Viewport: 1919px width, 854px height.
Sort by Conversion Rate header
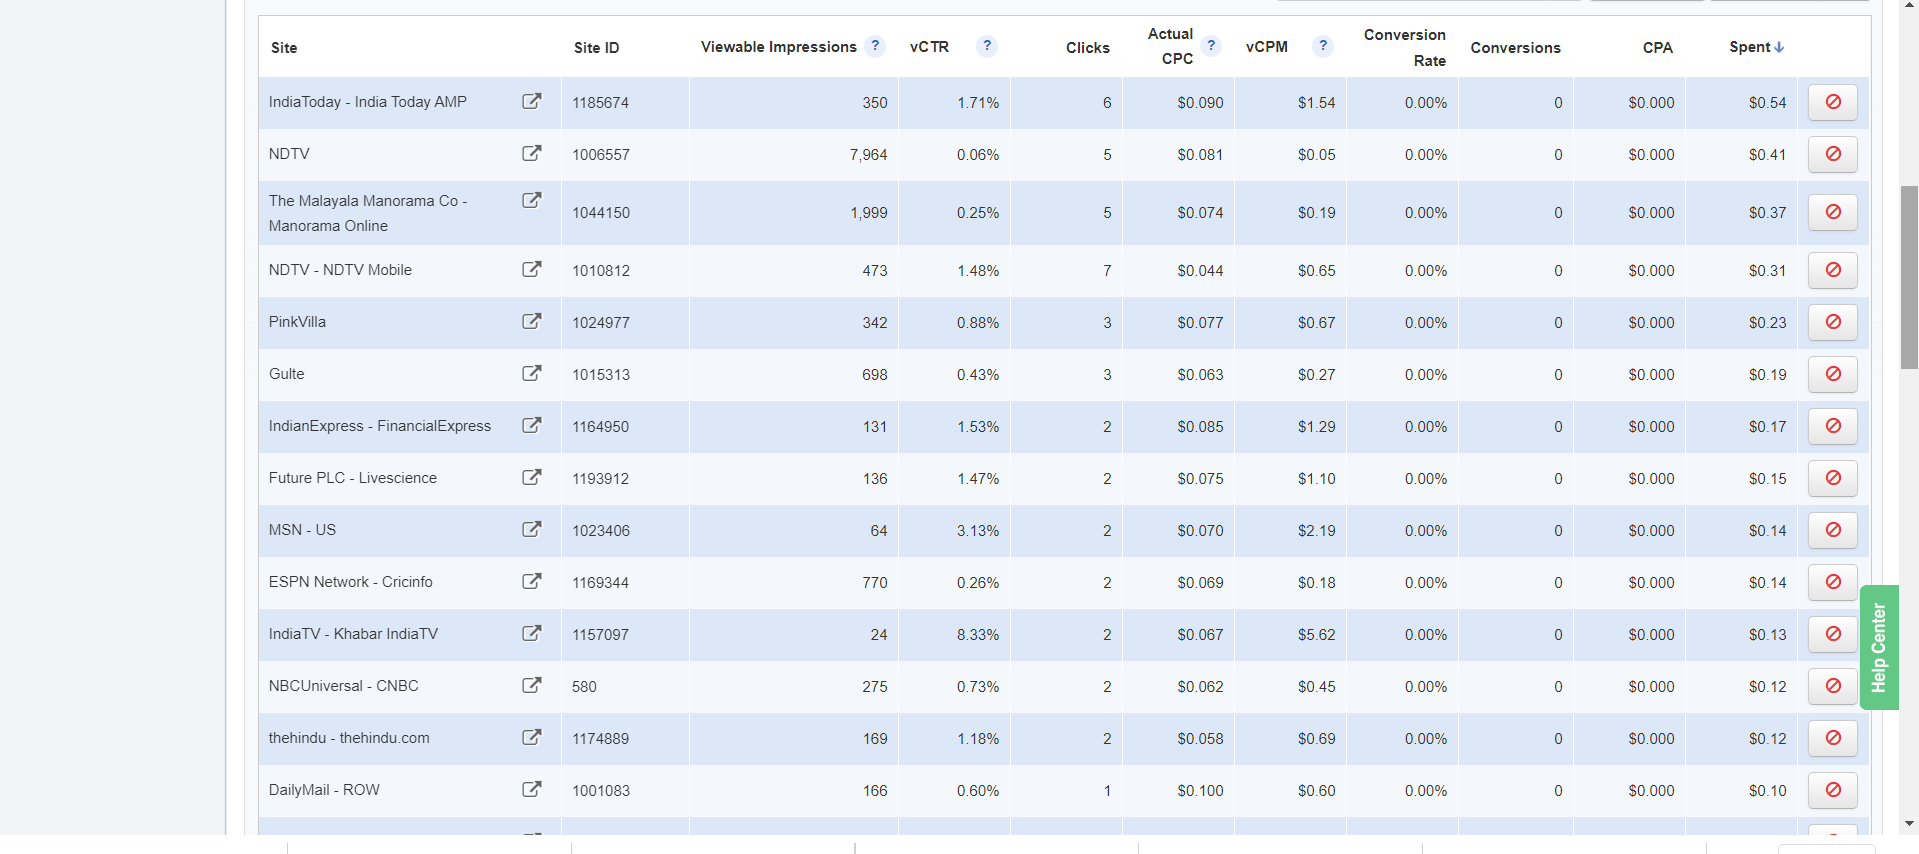pyautogui.click(x=1404, y=47)
